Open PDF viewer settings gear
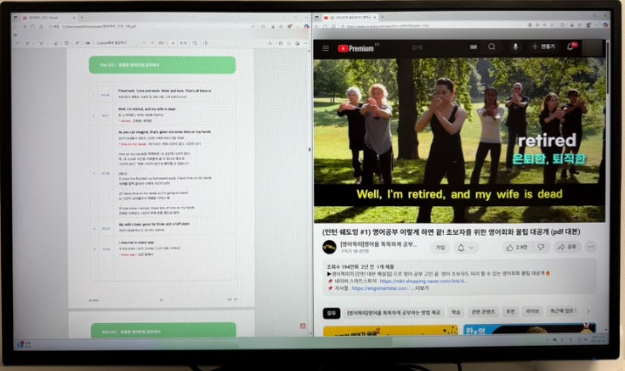Image resolution: width=625 pixels, height=371 pixels. 297,43
